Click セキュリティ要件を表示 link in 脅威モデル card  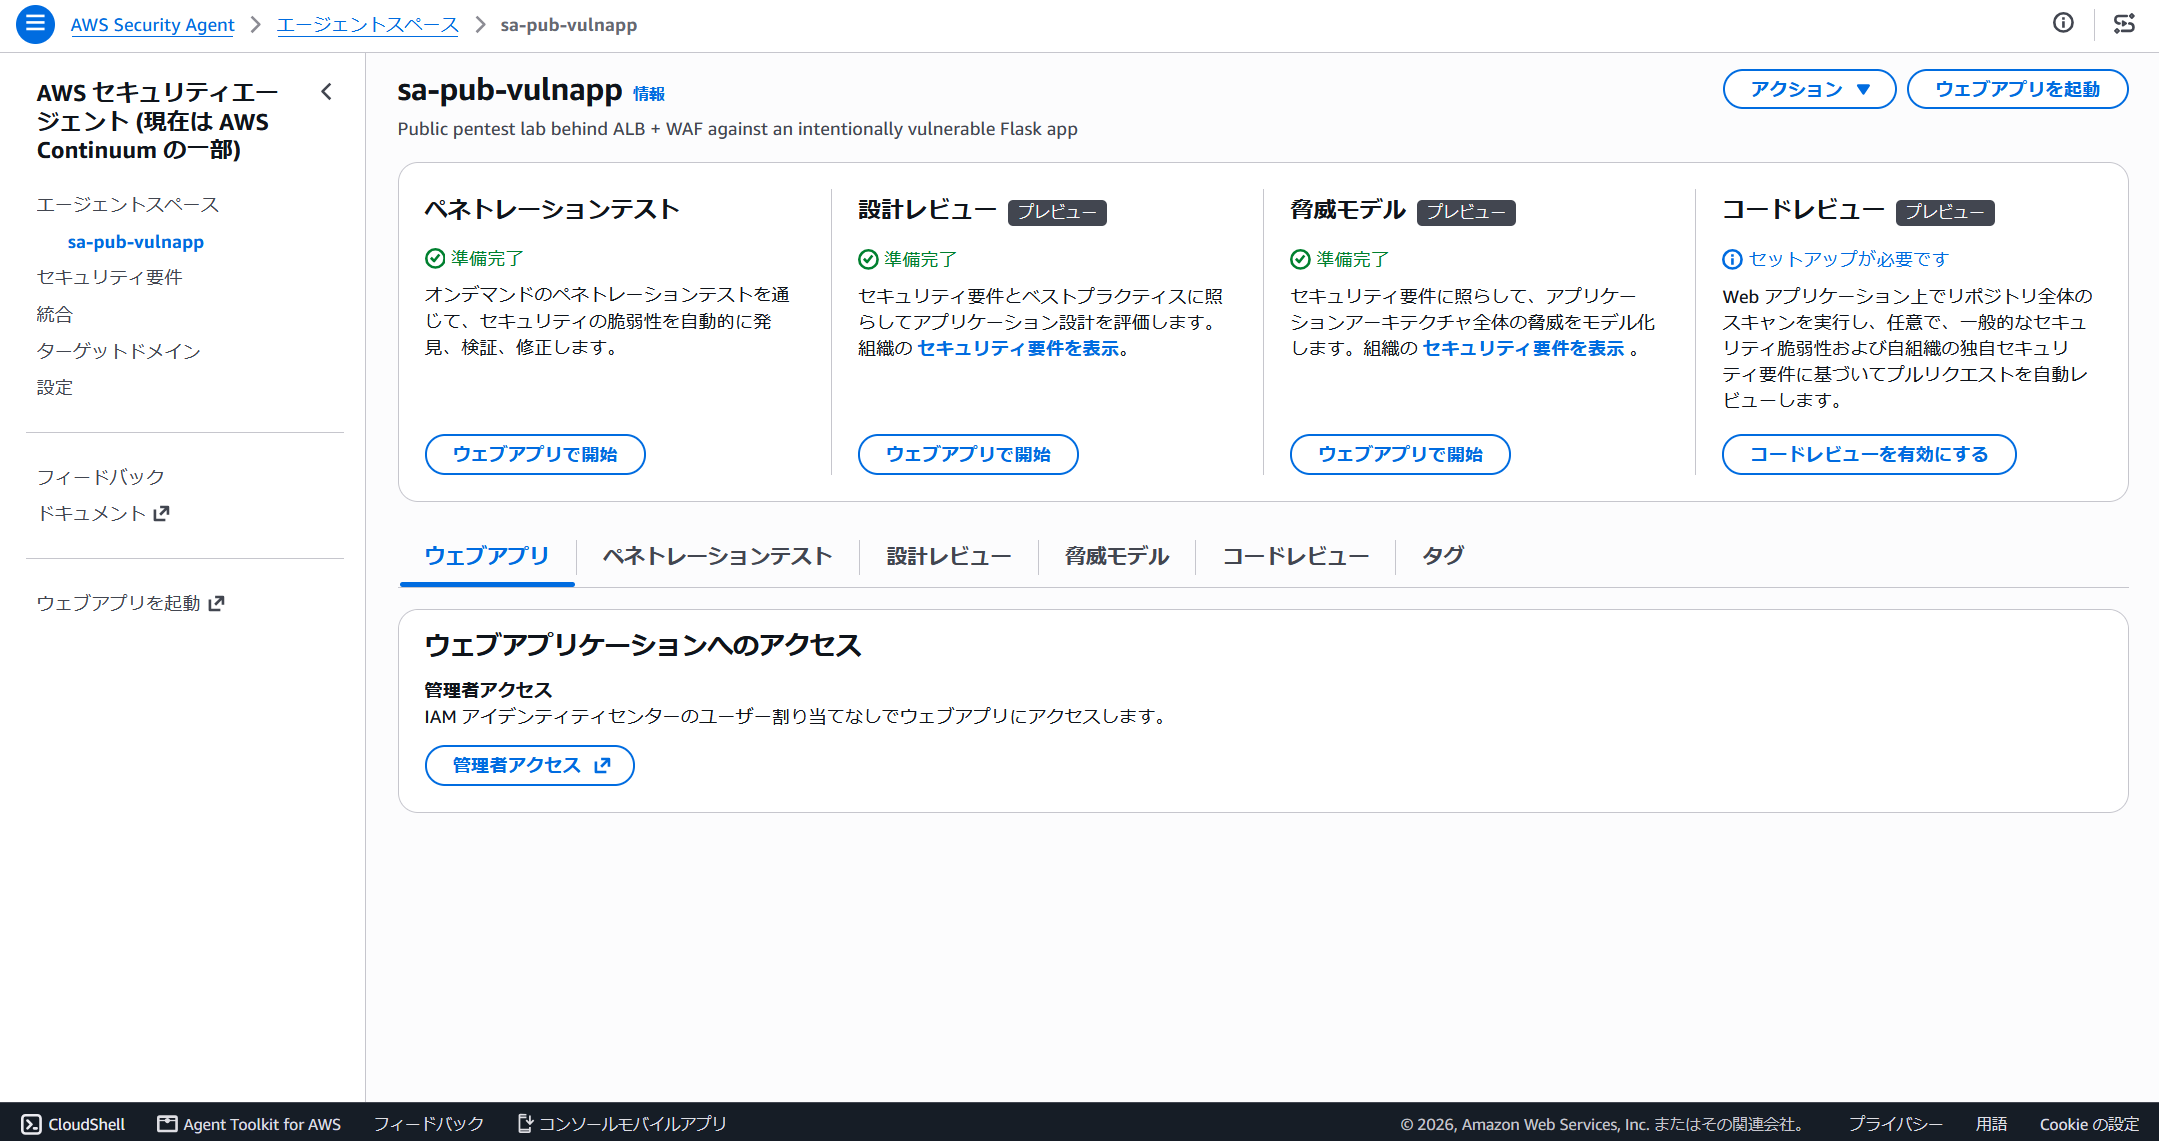(x=1523, y=348)
